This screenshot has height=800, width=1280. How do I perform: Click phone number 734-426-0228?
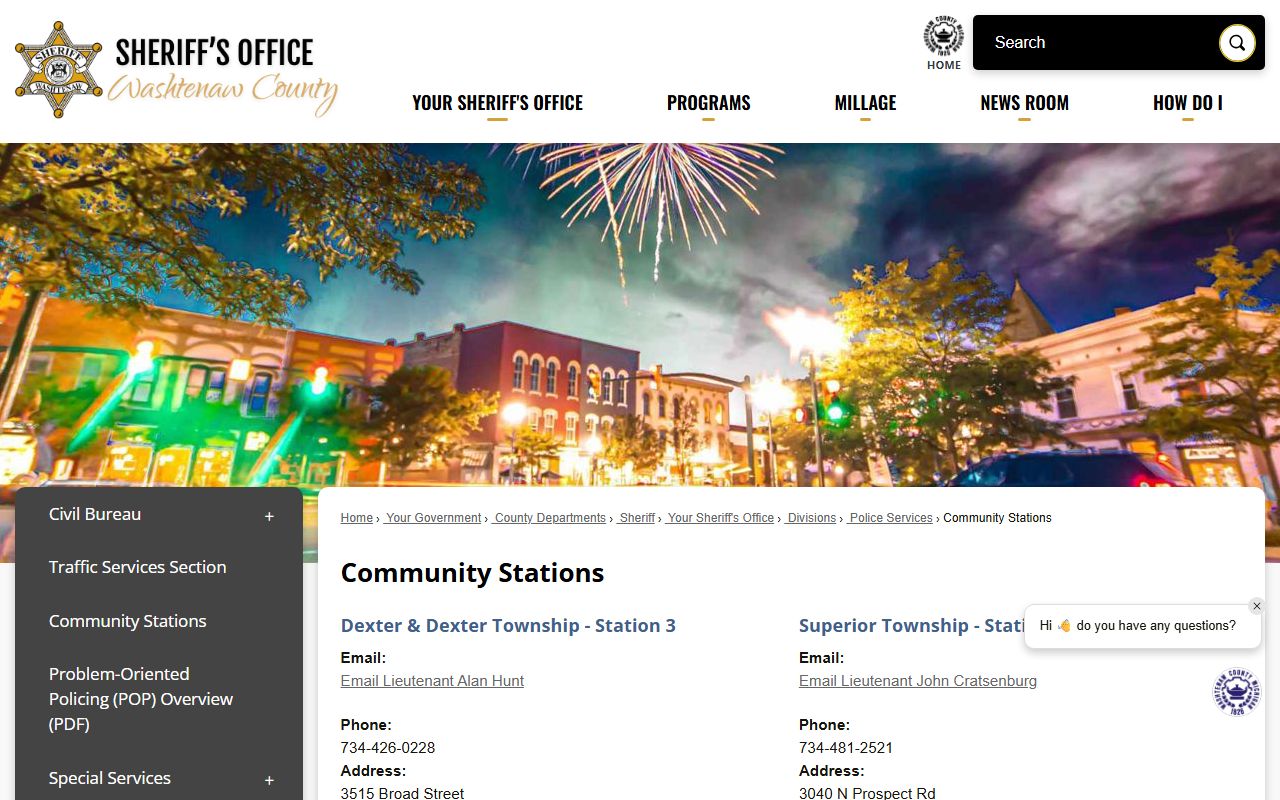point(388,748)
